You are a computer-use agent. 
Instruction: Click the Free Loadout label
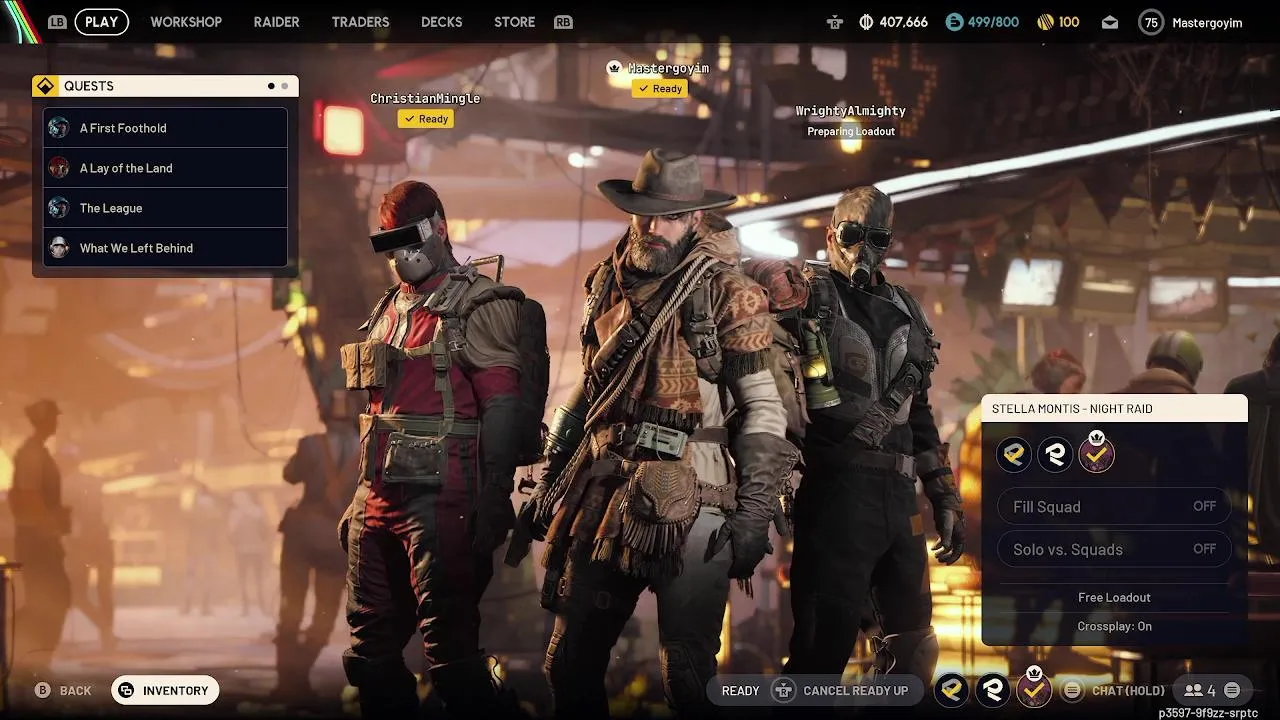click(1114, 598)
